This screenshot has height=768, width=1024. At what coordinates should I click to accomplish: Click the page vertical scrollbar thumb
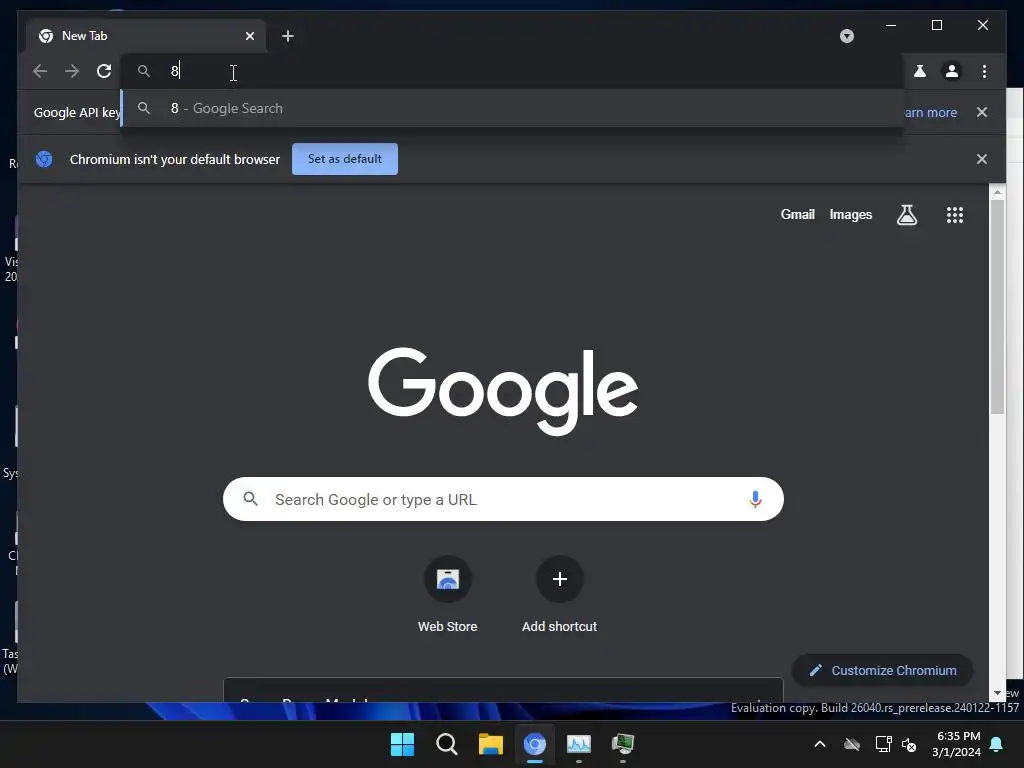point(997,306)
